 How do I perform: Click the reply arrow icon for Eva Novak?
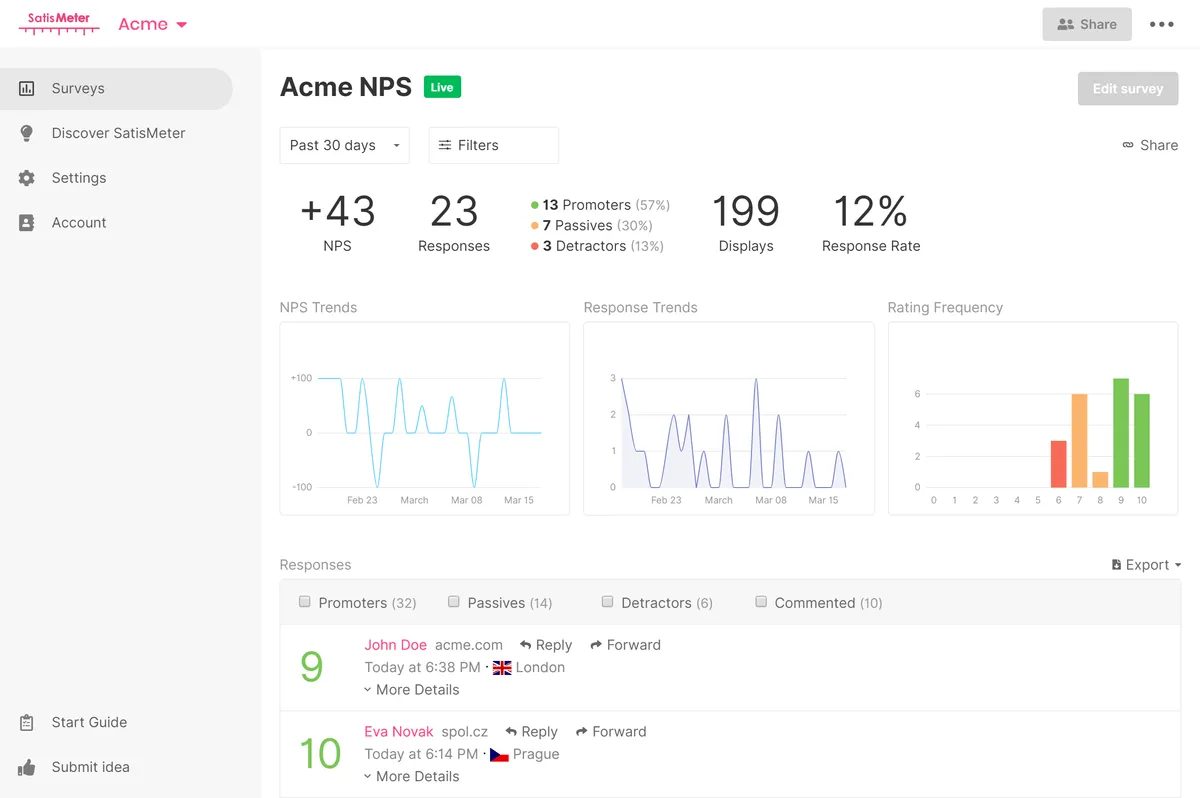(512, 732)
